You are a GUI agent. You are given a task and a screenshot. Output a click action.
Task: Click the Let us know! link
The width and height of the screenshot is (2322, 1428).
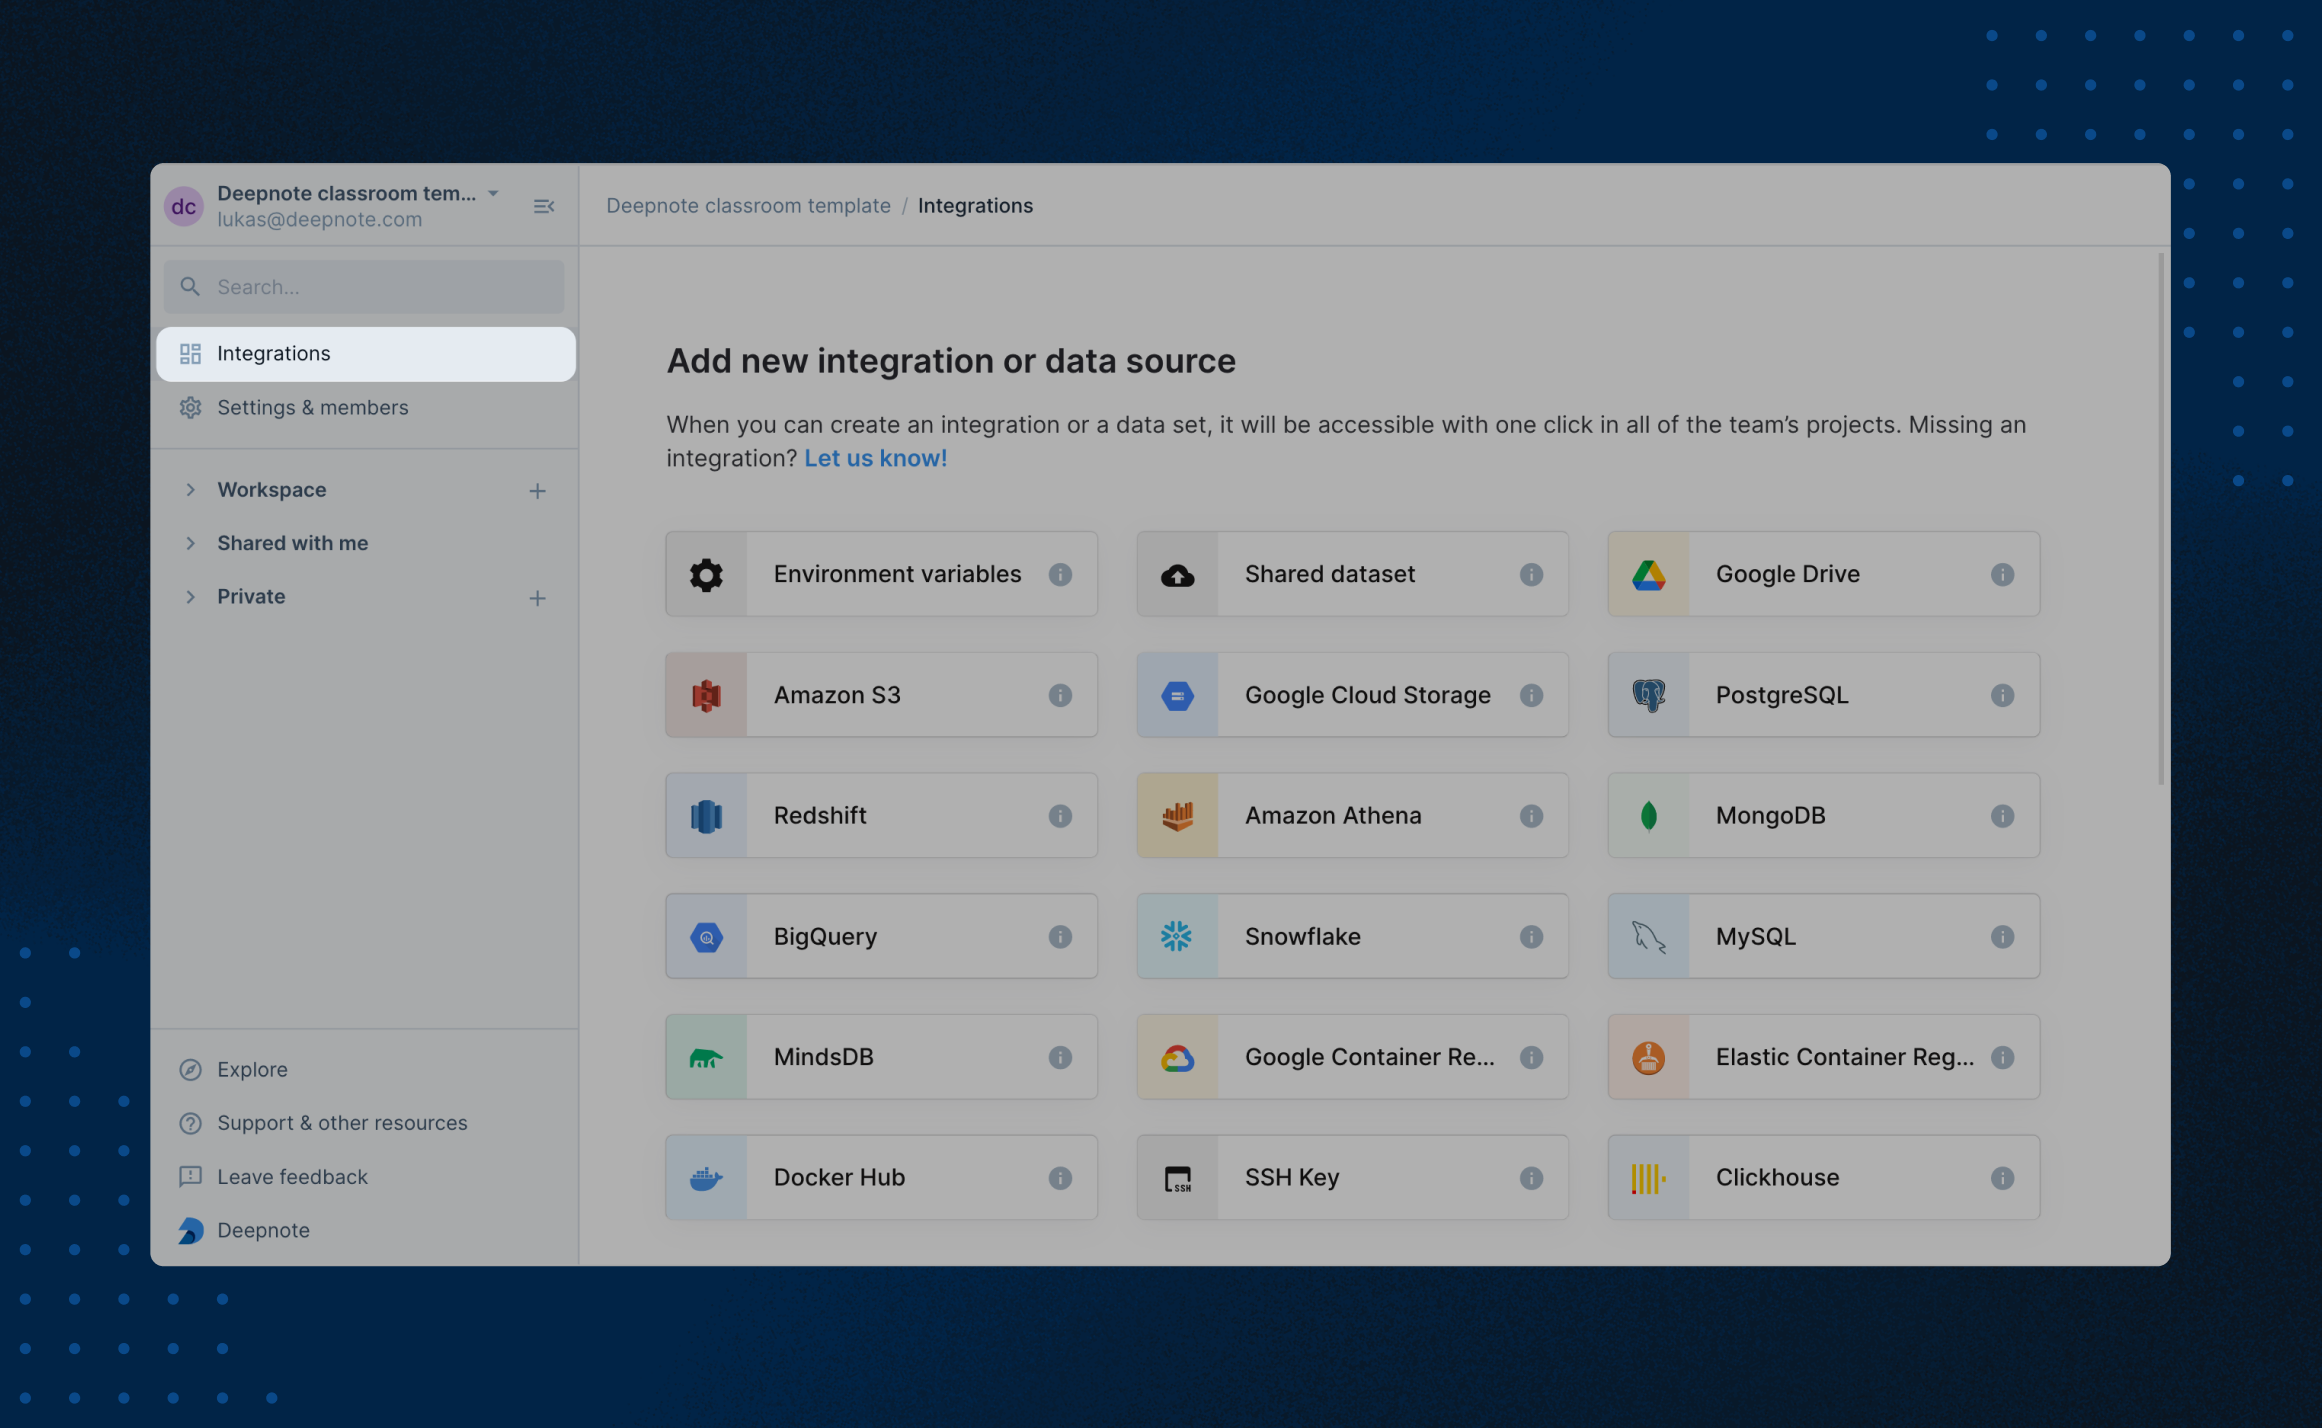click(875, 458)
